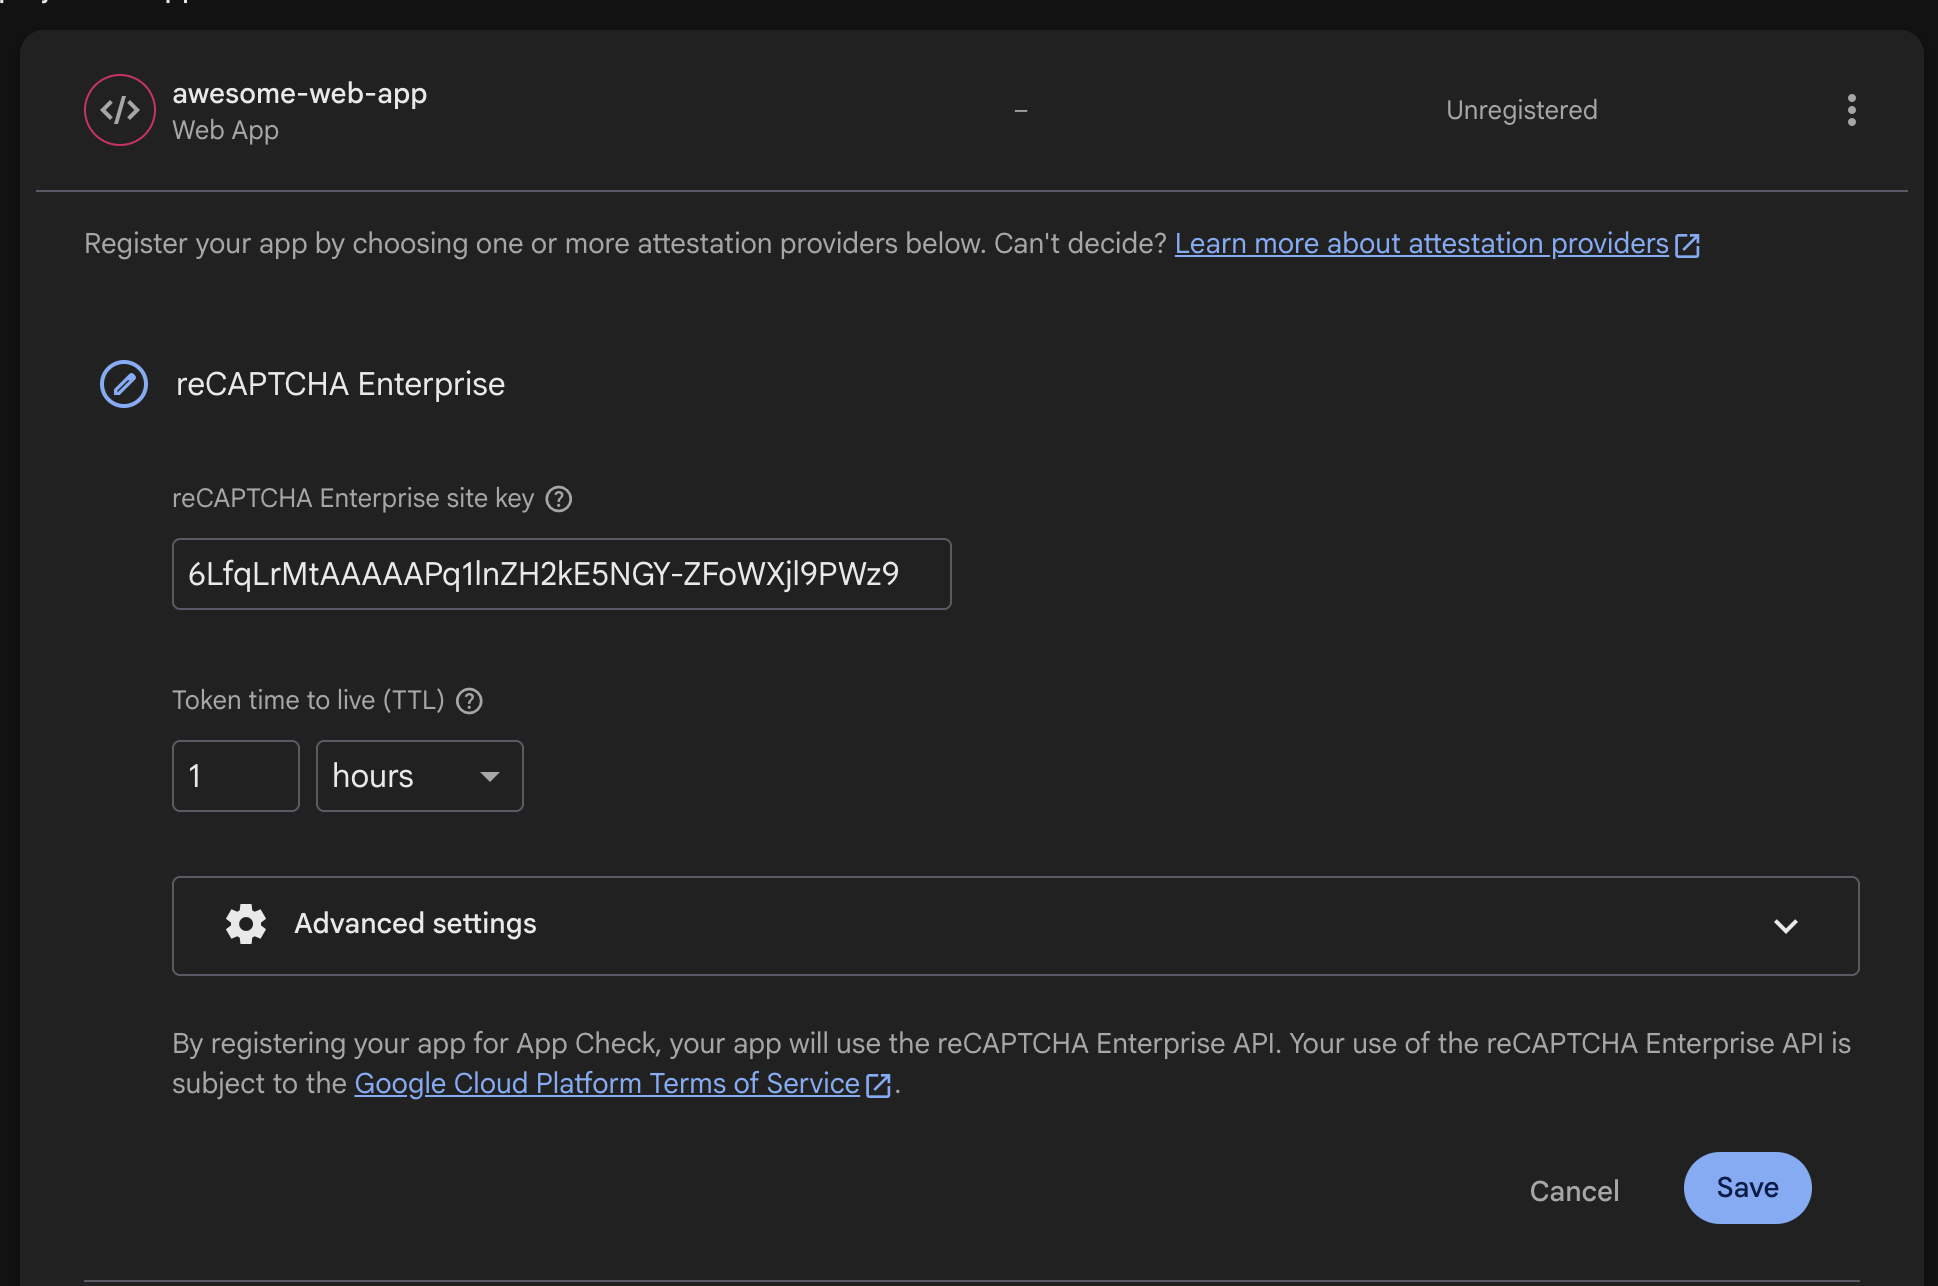Click the awesome-web-app name
Image resolution: width=1938 pixels, height=1286 pixels.
click(300, 93)
